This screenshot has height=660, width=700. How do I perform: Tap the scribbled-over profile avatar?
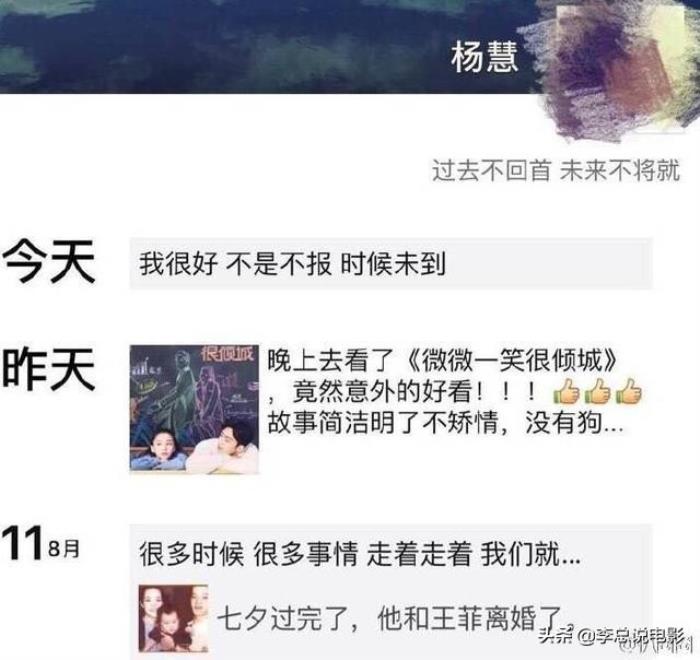click(618, 69)
